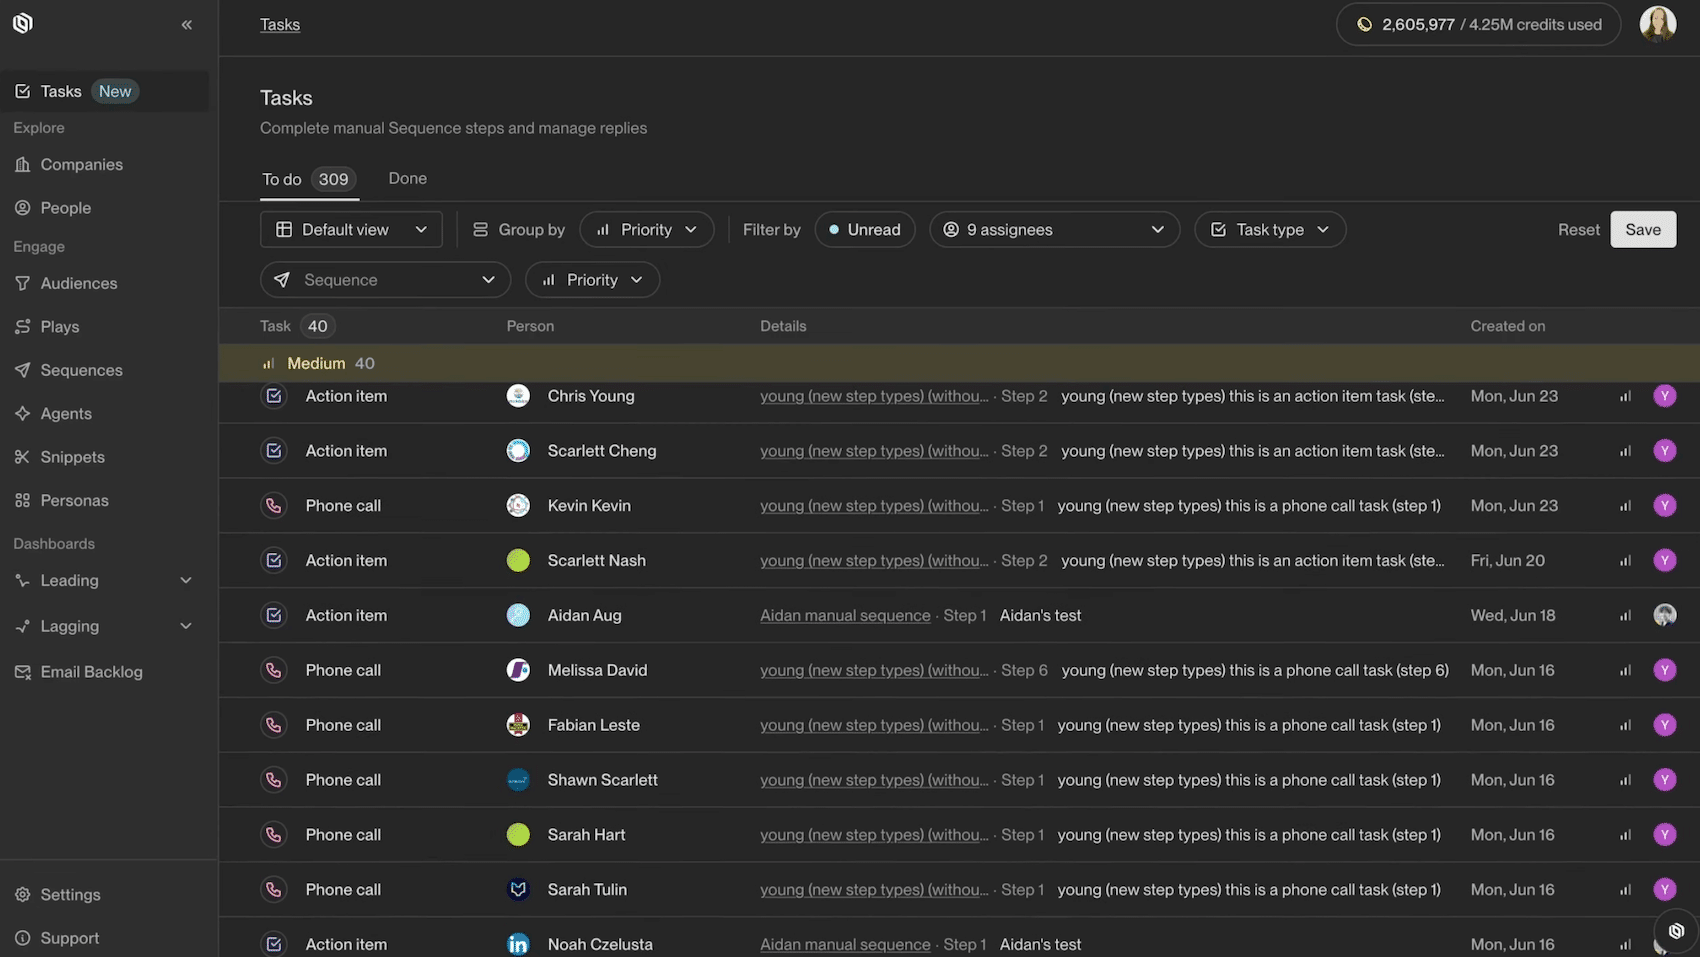
Task: Open People in the sidebar
Action: [x=65, y=208]
